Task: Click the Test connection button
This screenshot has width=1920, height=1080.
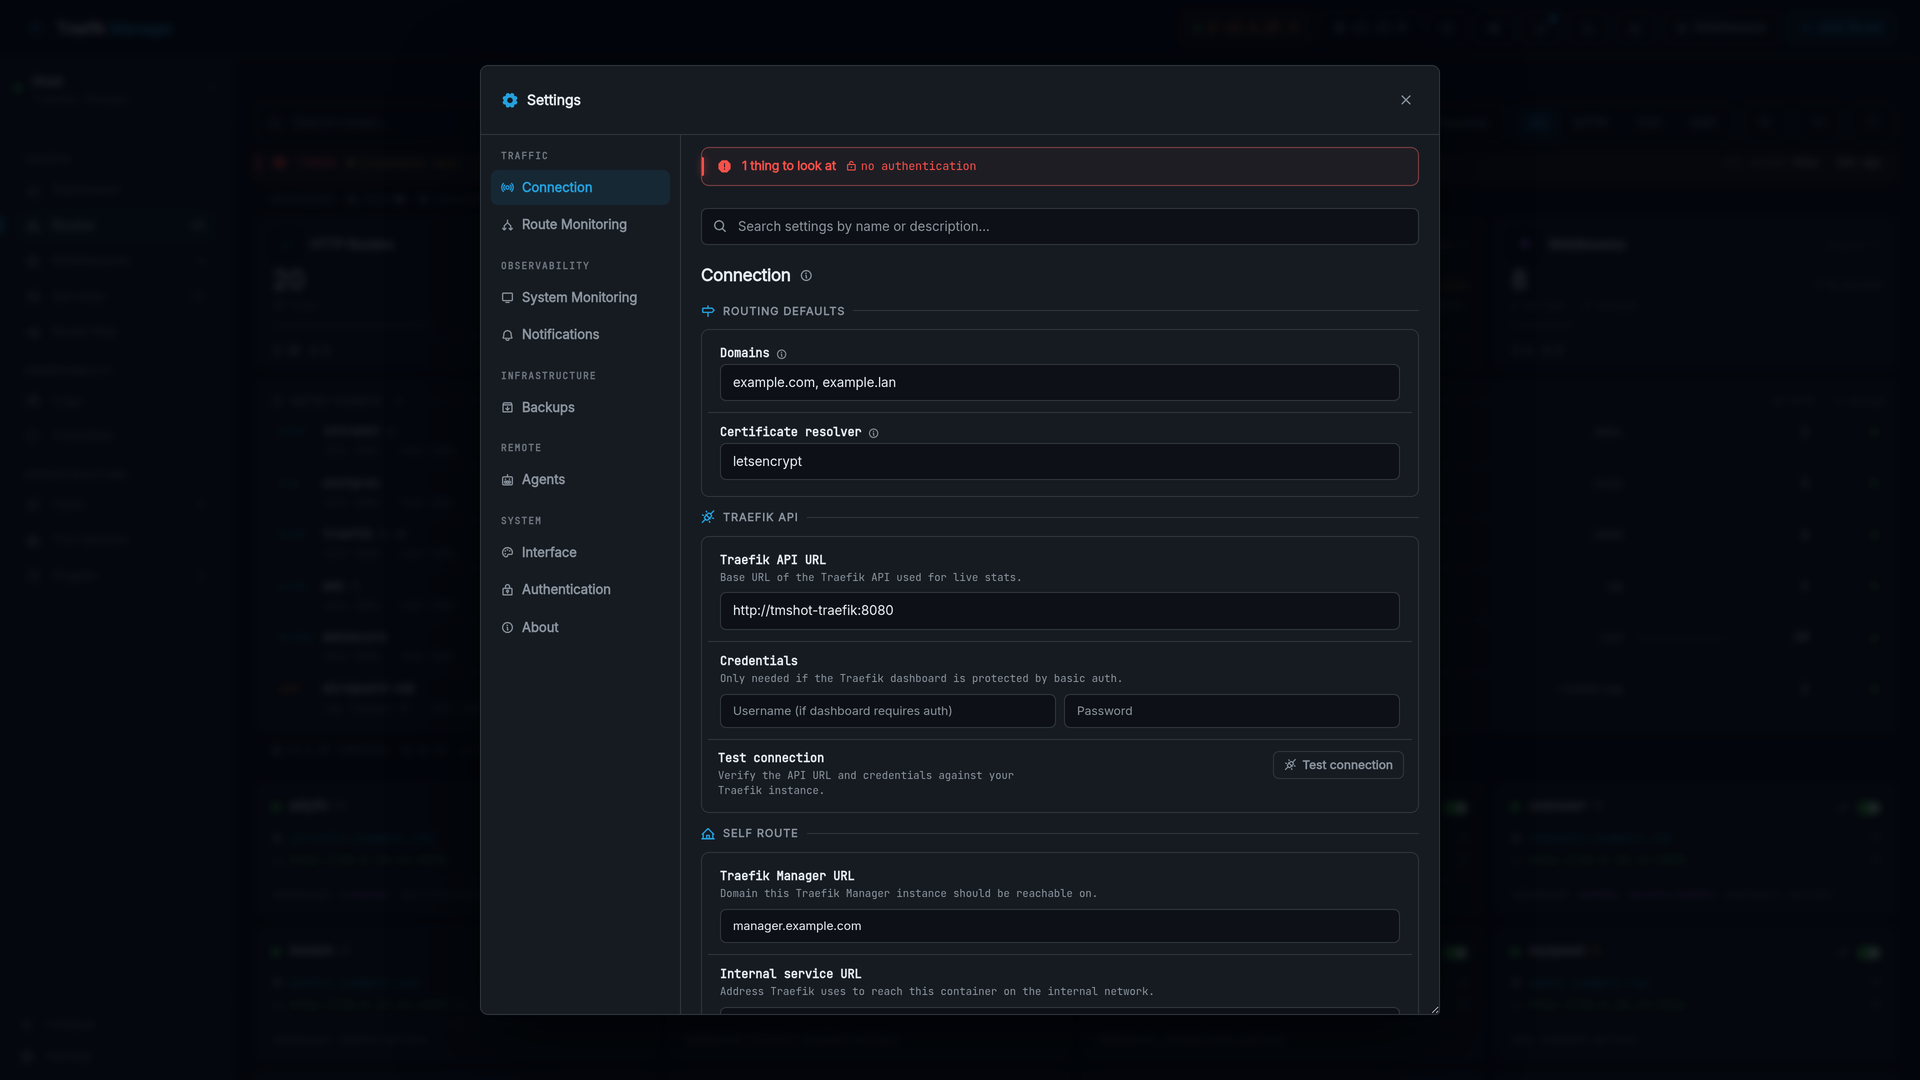Action: (1338, 765)
